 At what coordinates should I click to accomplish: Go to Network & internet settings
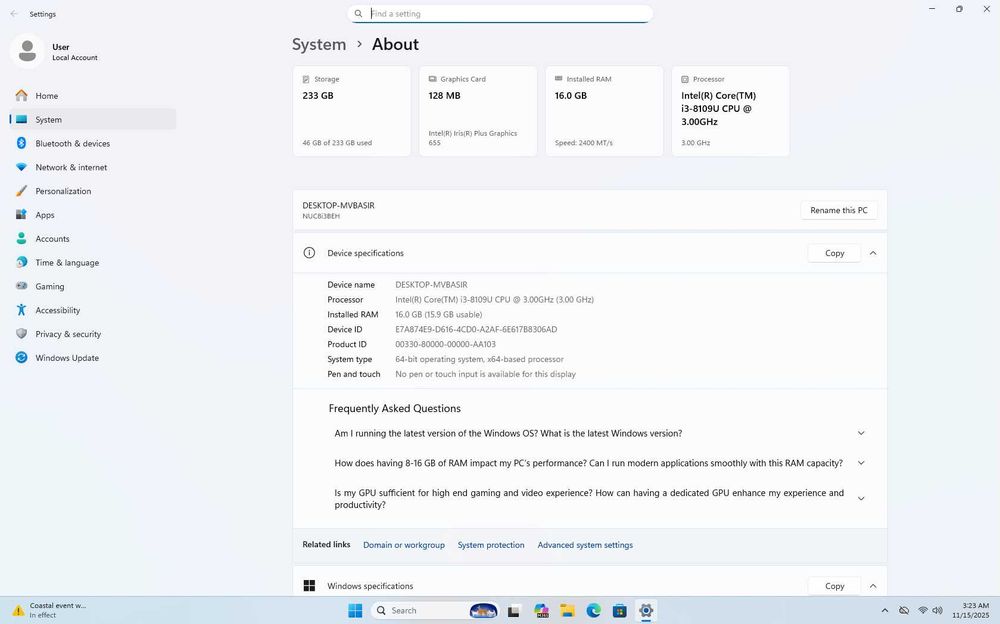pyautogui.click(x=92, y=167)
